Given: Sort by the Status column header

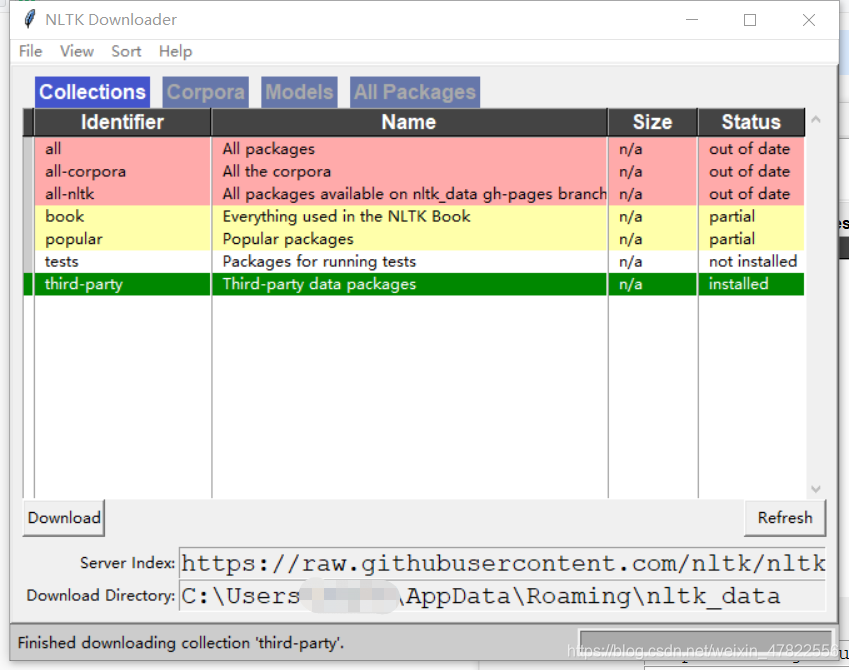Looking at the screenshot, I should 751,122.
